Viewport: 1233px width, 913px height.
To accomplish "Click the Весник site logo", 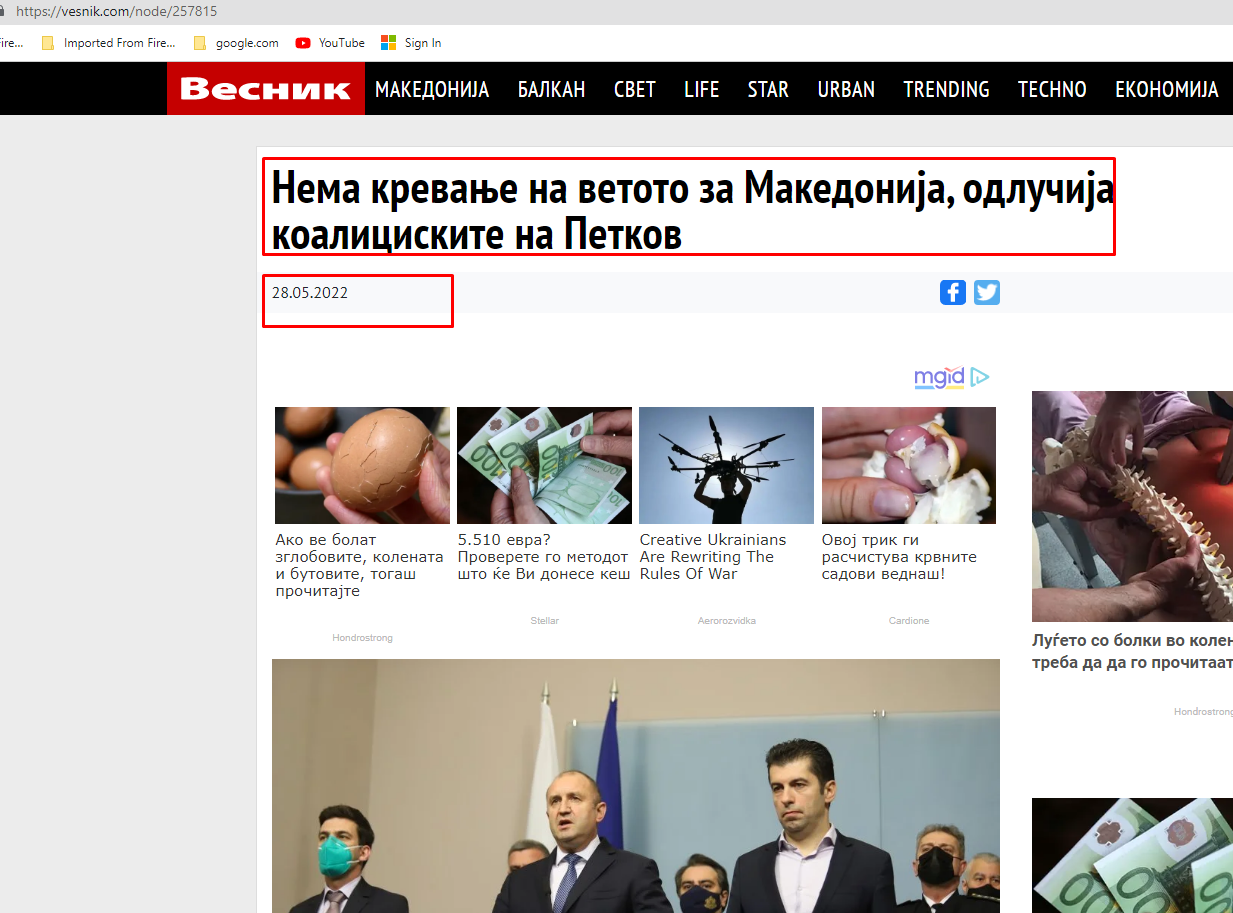I will point(266,89).
